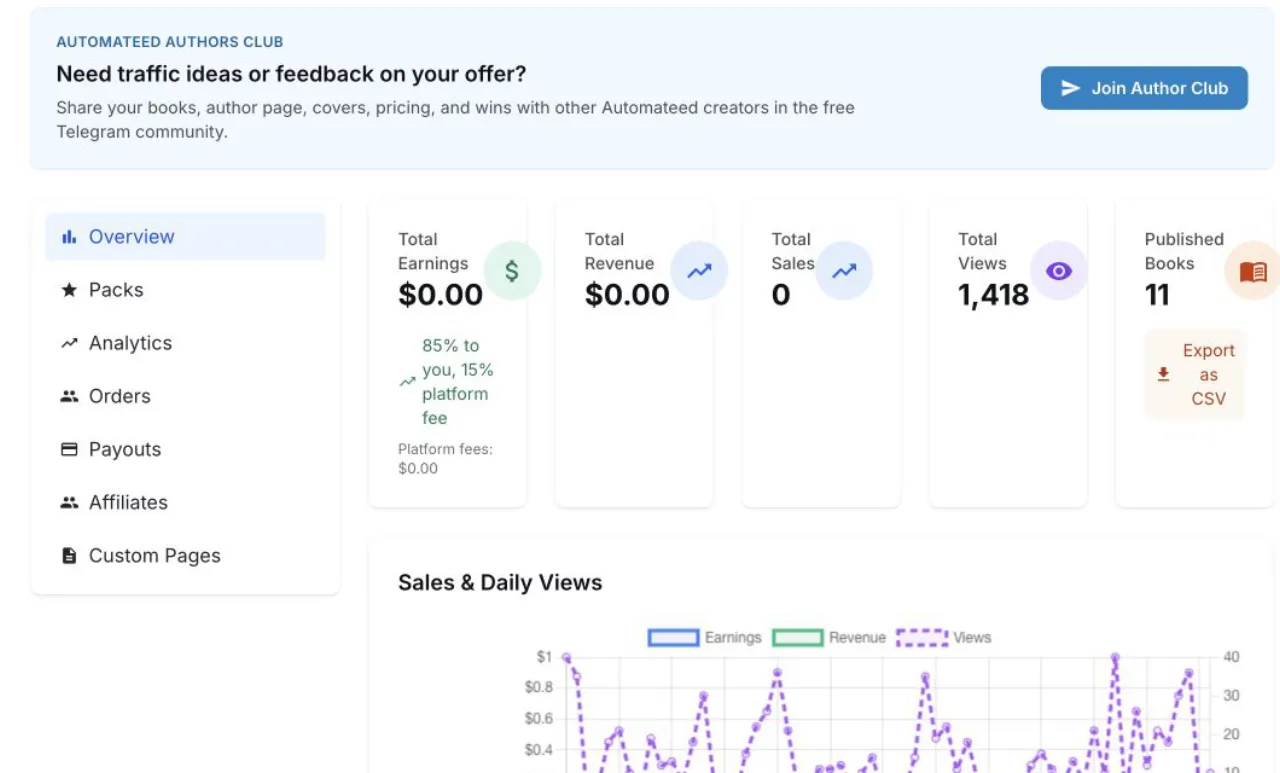The width and height of the screenshot is (1280, 773).
Task: Click the book icon in Published Books
Action: coord(1253,271)
